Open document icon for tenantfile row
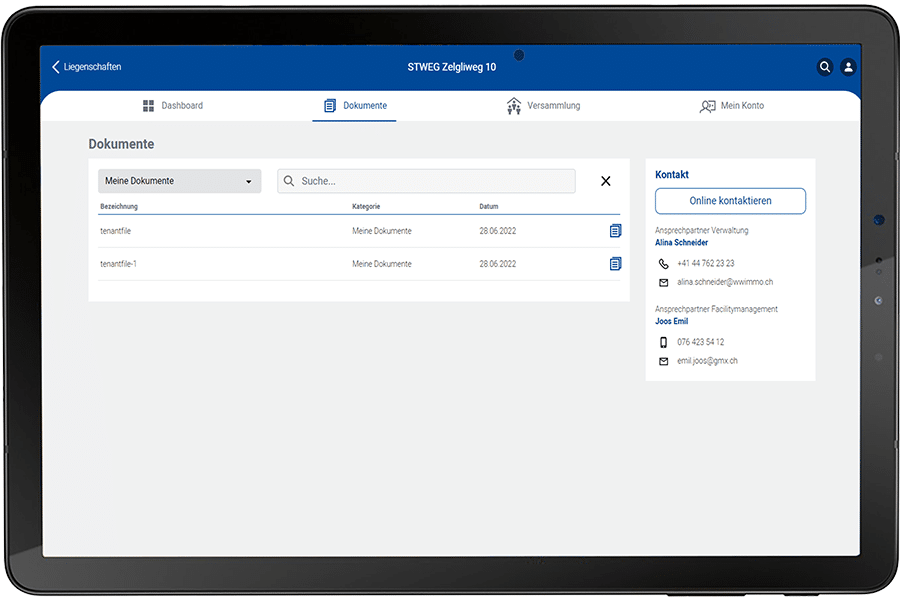Screen dimensions: 900x600 tap(615, 231)
